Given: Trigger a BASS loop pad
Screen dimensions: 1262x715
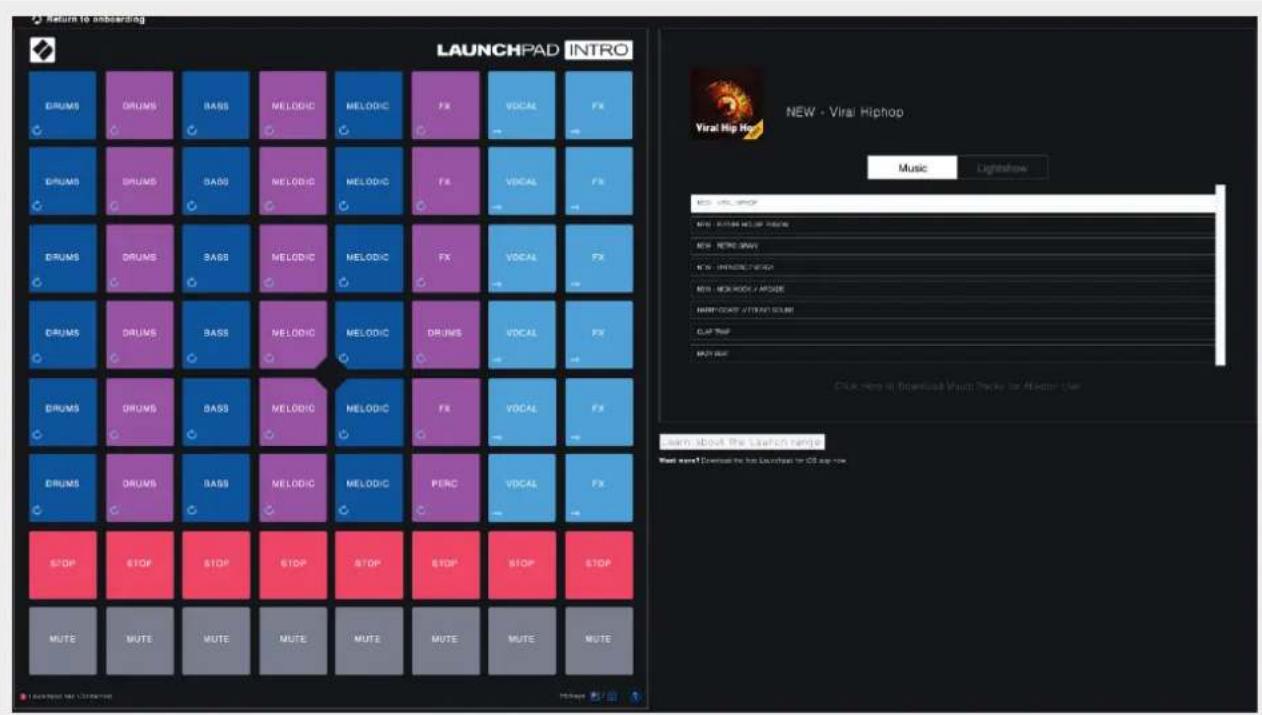Looking at the screenshot, I should coord(215,104).
